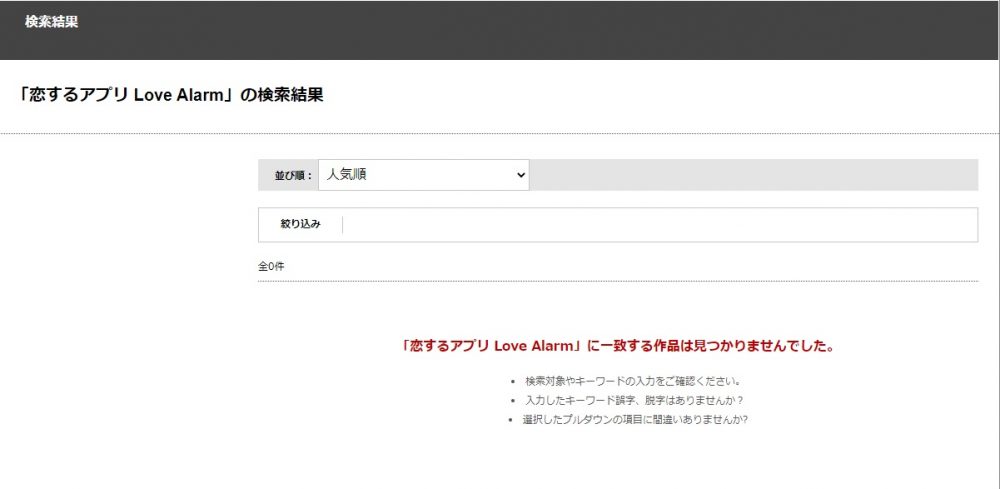Click the tip 検索対象やキーワードの入力をご確認ください

[633, 381]
